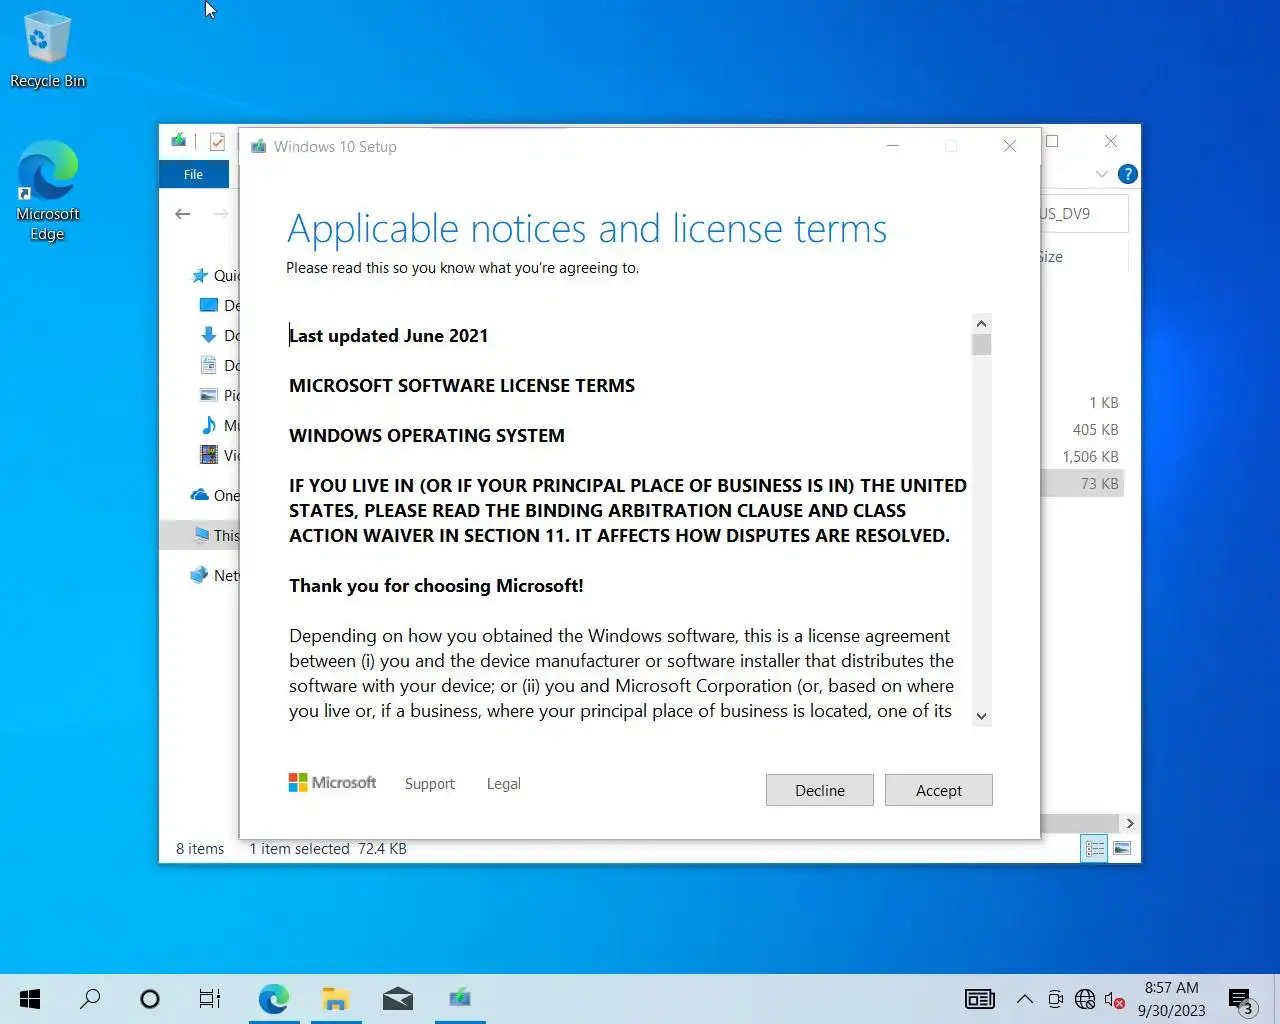The image size is (1280, 1024).
Task: Click the Microsoft logo in setup
Action: pyautogui.click(x=332, y=783)
